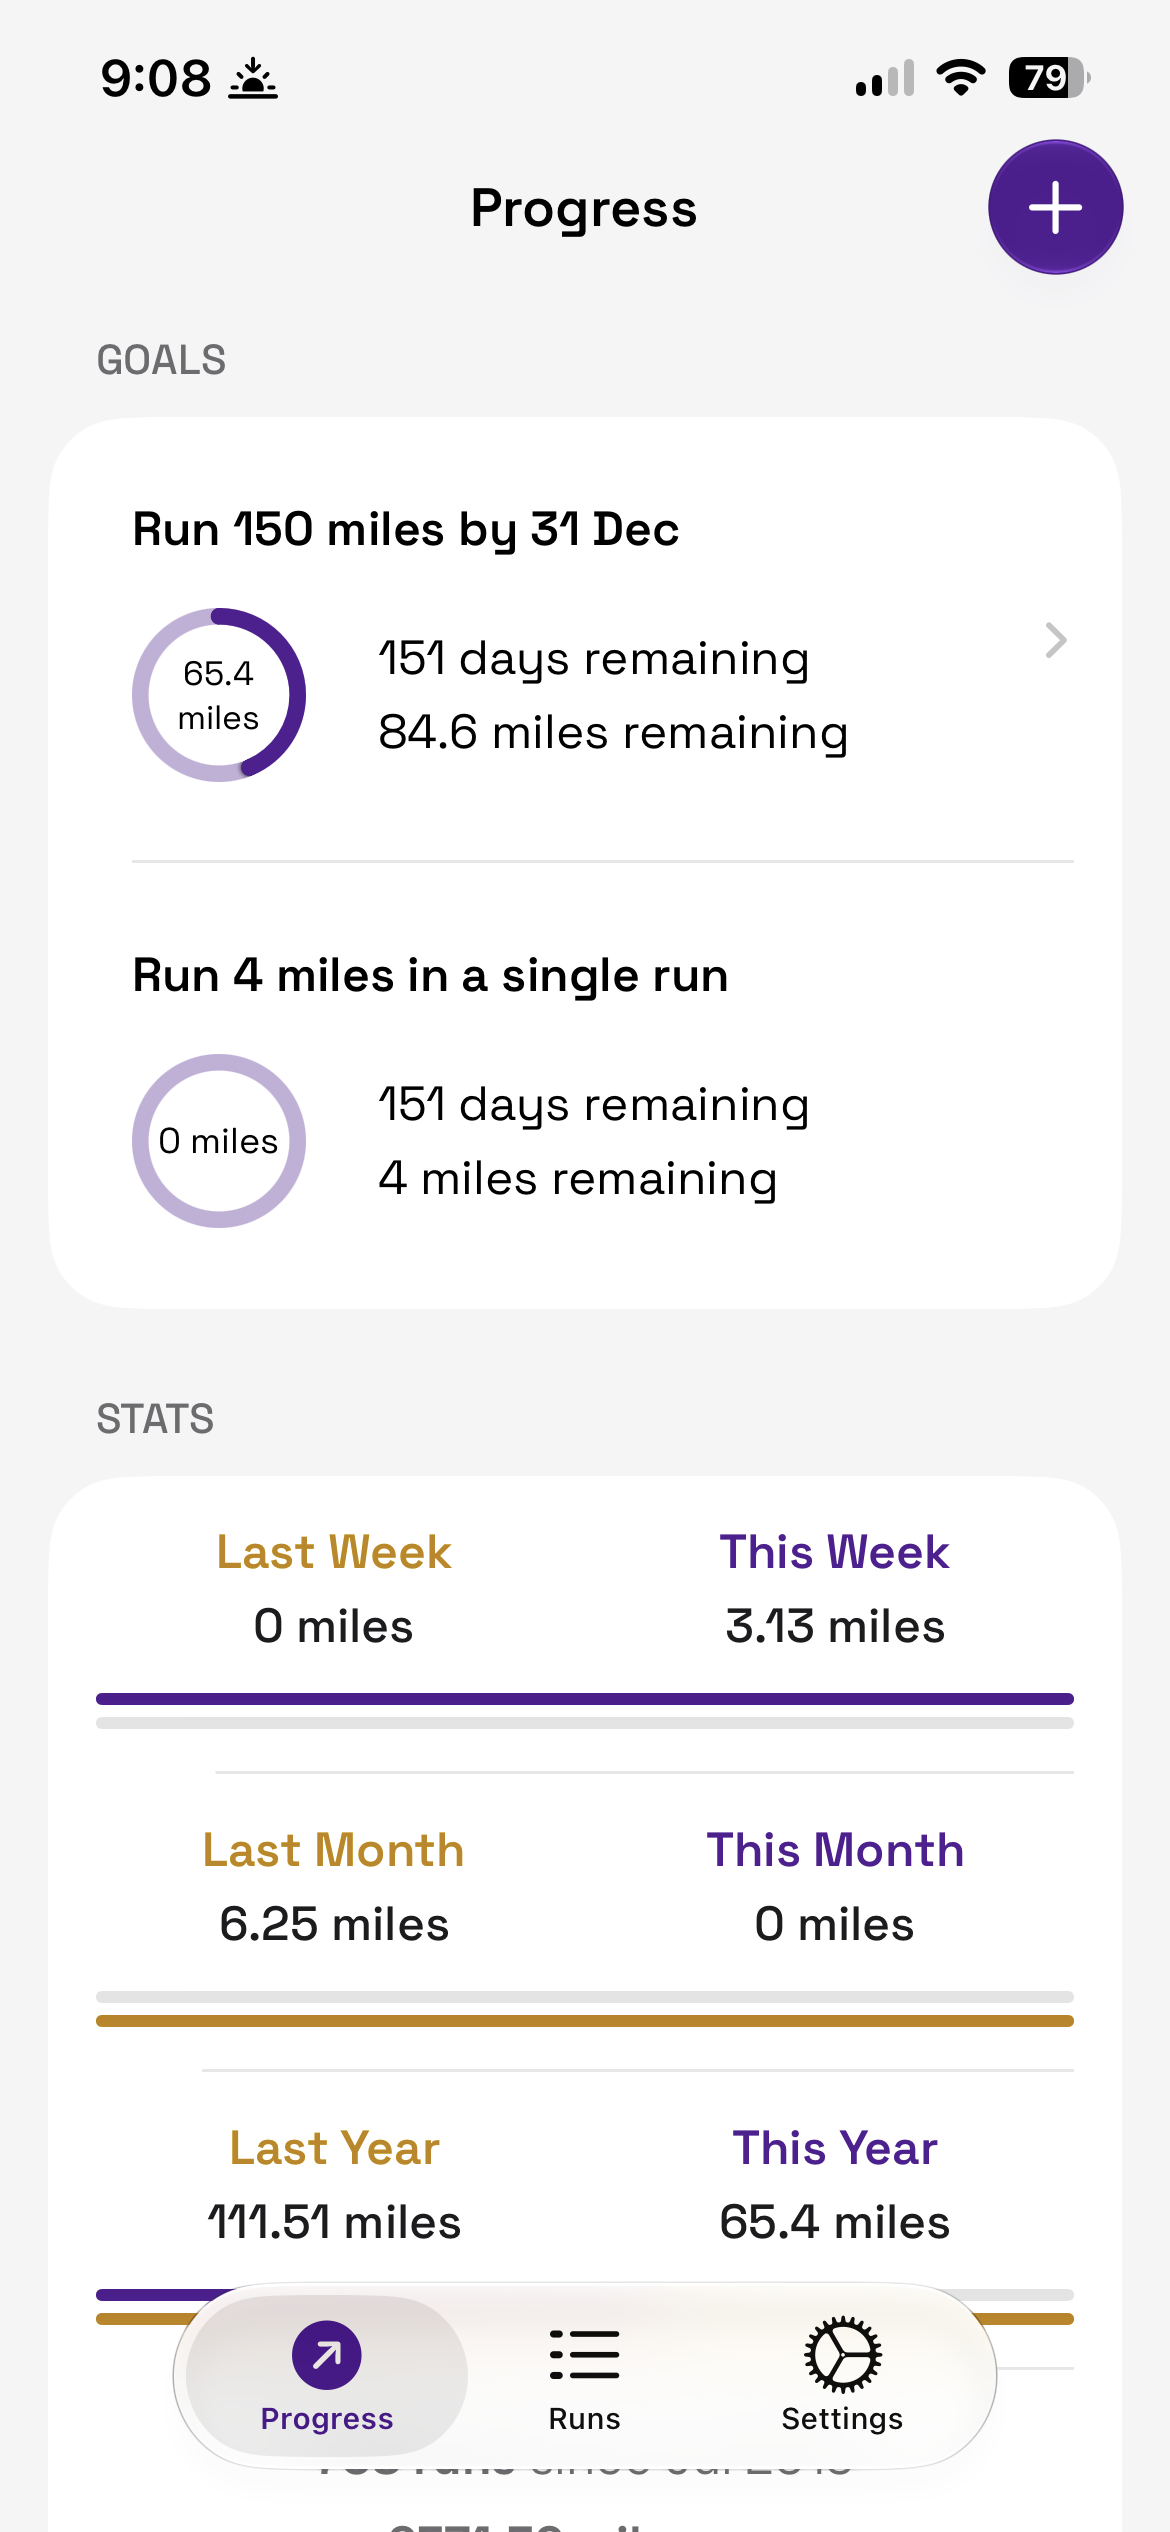This screenshot has height=2532, width=1170.
Task: Open the Settings gear icon
Action: point(842,2354)
